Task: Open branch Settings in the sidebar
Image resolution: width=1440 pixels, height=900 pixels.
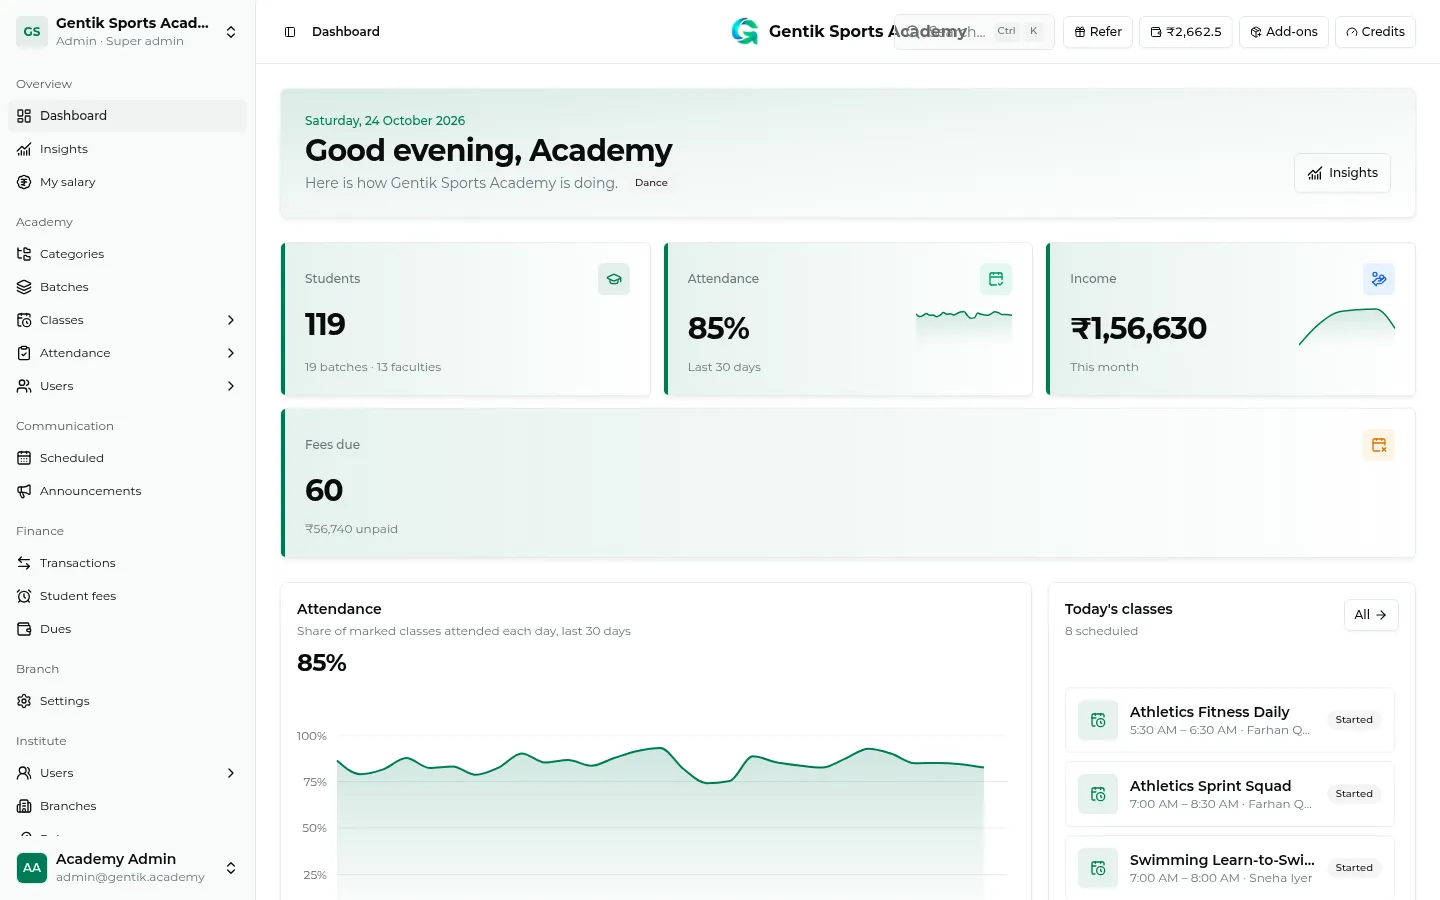Action: 127,701
